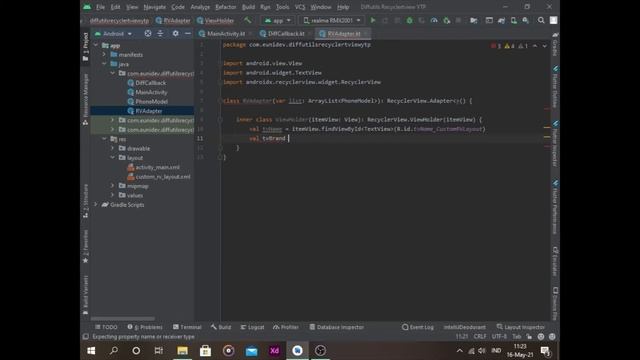Open the Problems tool window
Viewport: 640px width, 360px height.
145,327
